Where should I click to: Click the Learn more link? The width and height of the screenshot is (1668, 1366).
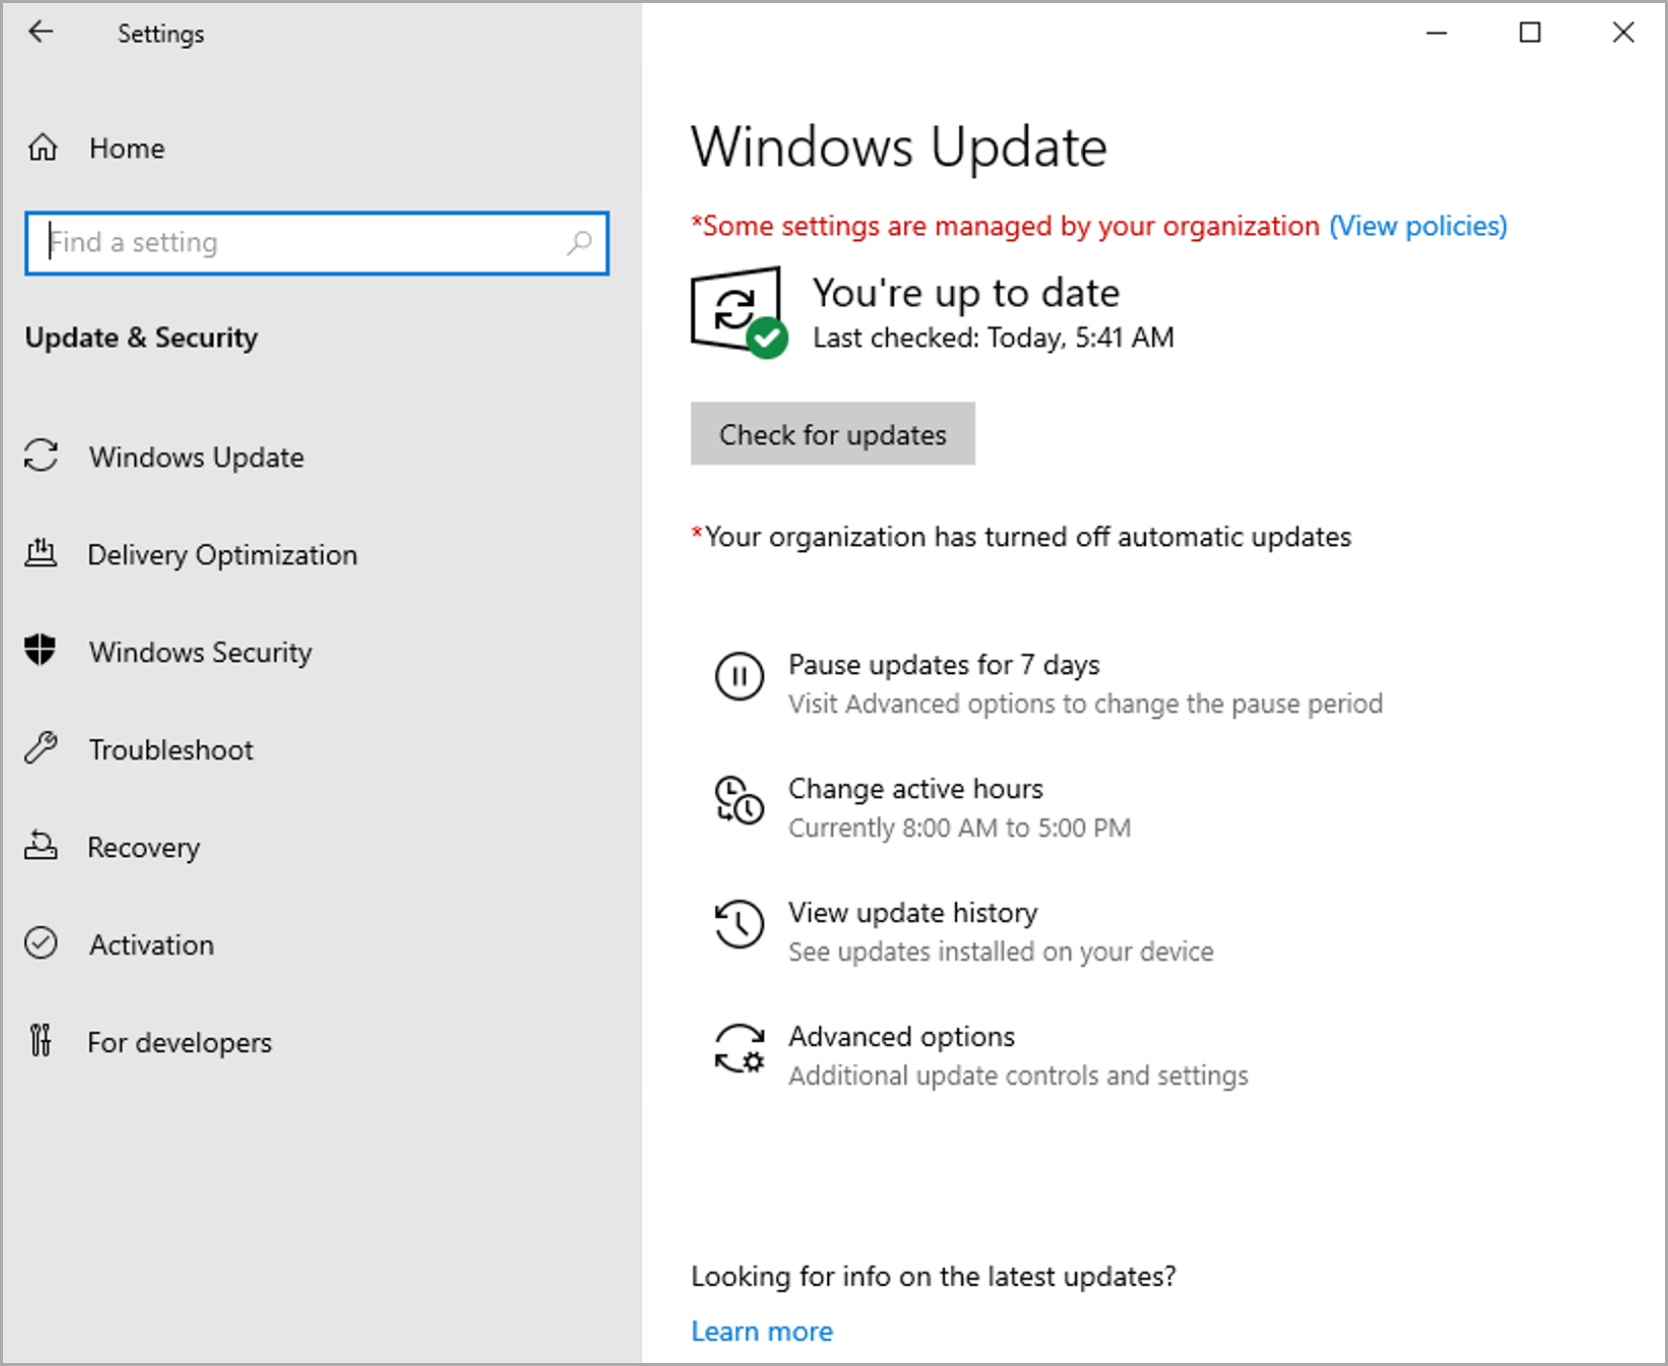(x=762, y=1331)
